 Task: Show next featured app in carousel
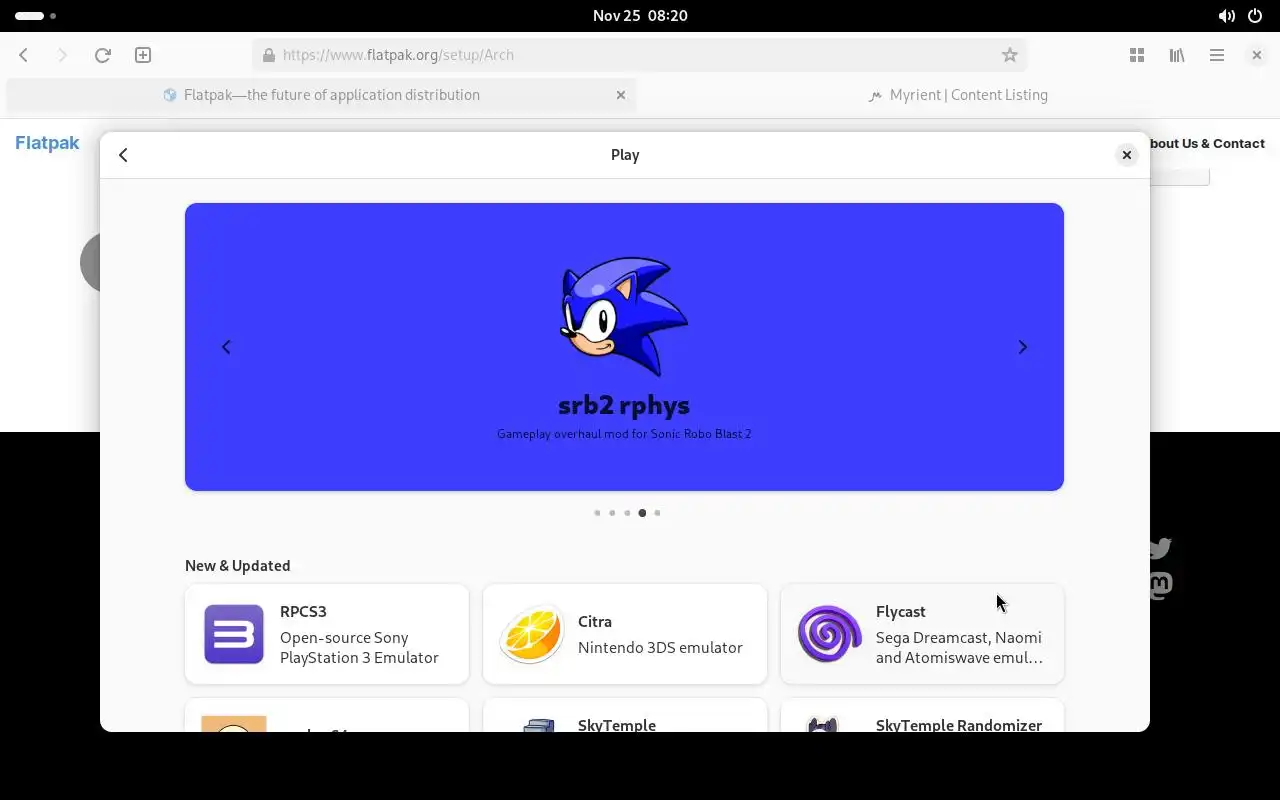[x=1022, y=347]
